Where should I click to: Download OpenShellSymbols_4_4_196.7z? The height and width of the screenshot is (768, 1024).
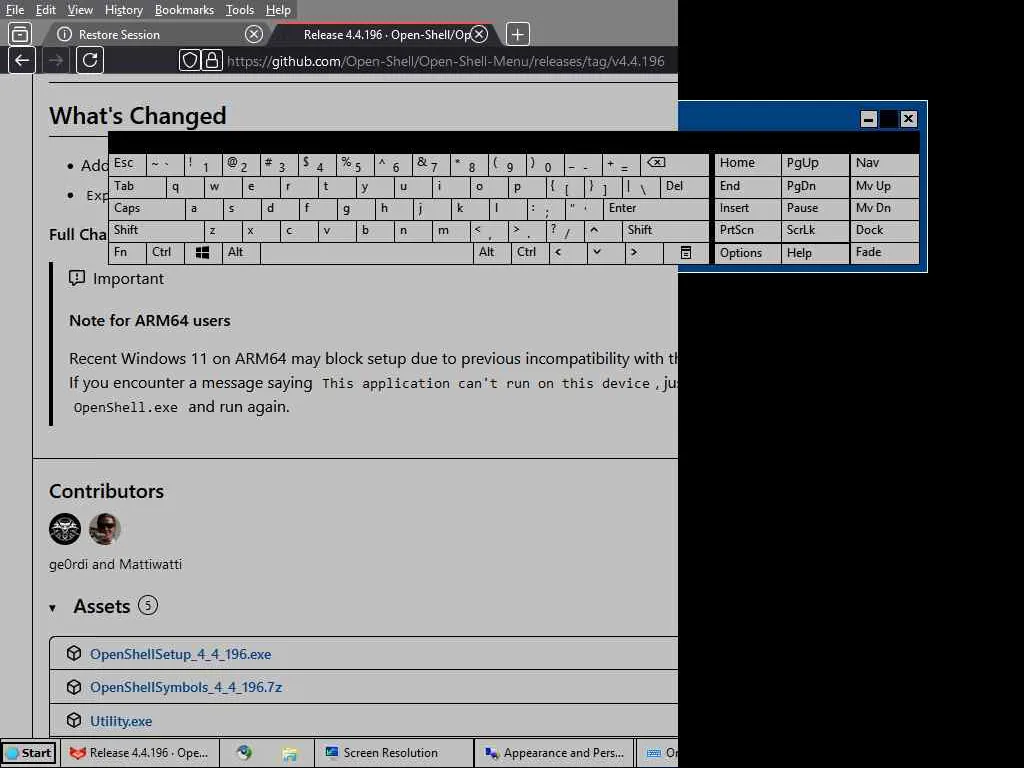(186, 687)
